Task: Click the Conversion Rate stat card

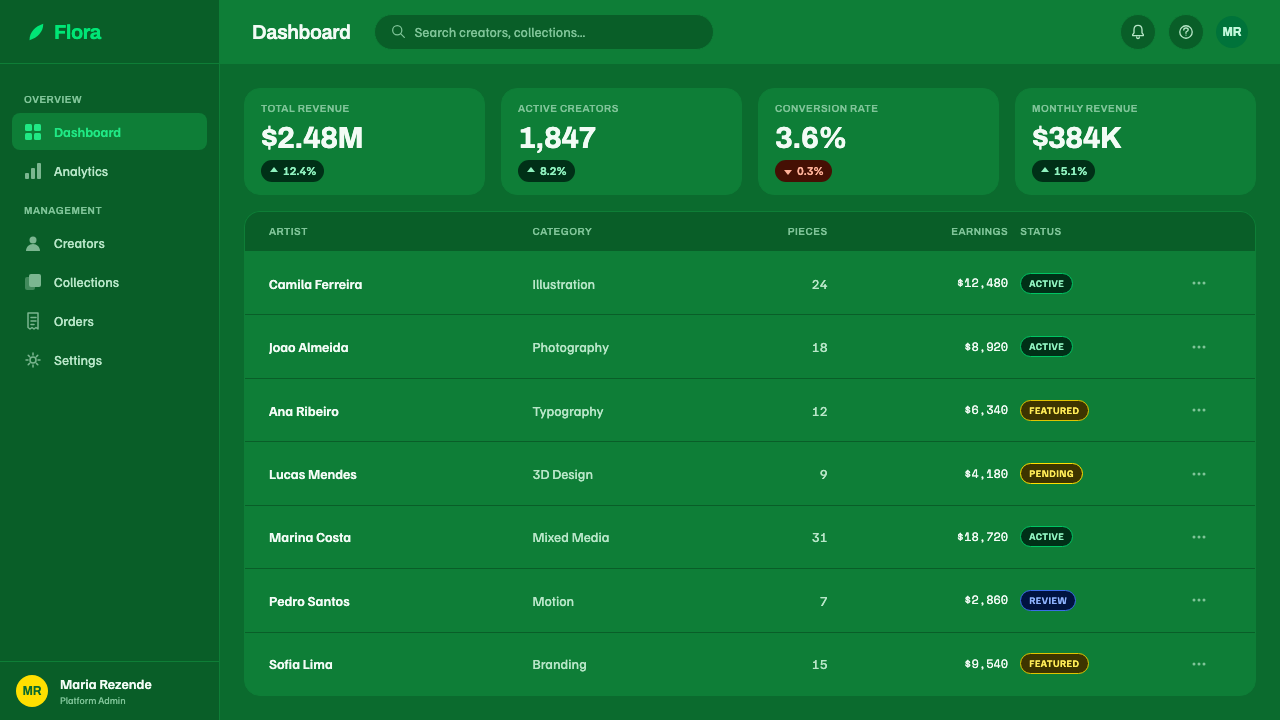Action: (878, 141)
